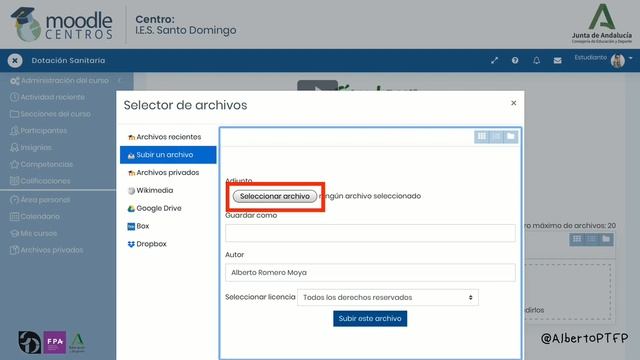Screen dimensions: 640x360
Task: Click the FPA purple logo in footer
Action: point(54,342)
